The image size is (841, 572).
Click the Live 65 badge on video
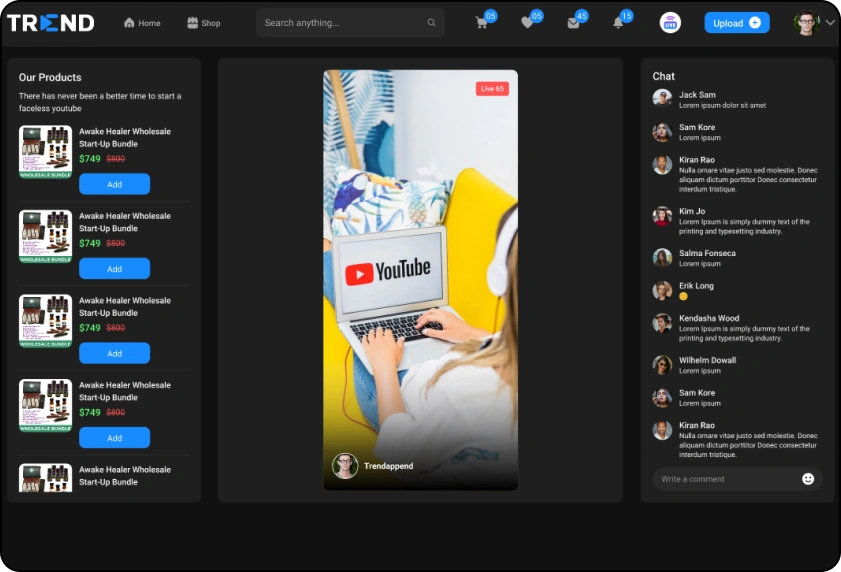tap(492, 89)
